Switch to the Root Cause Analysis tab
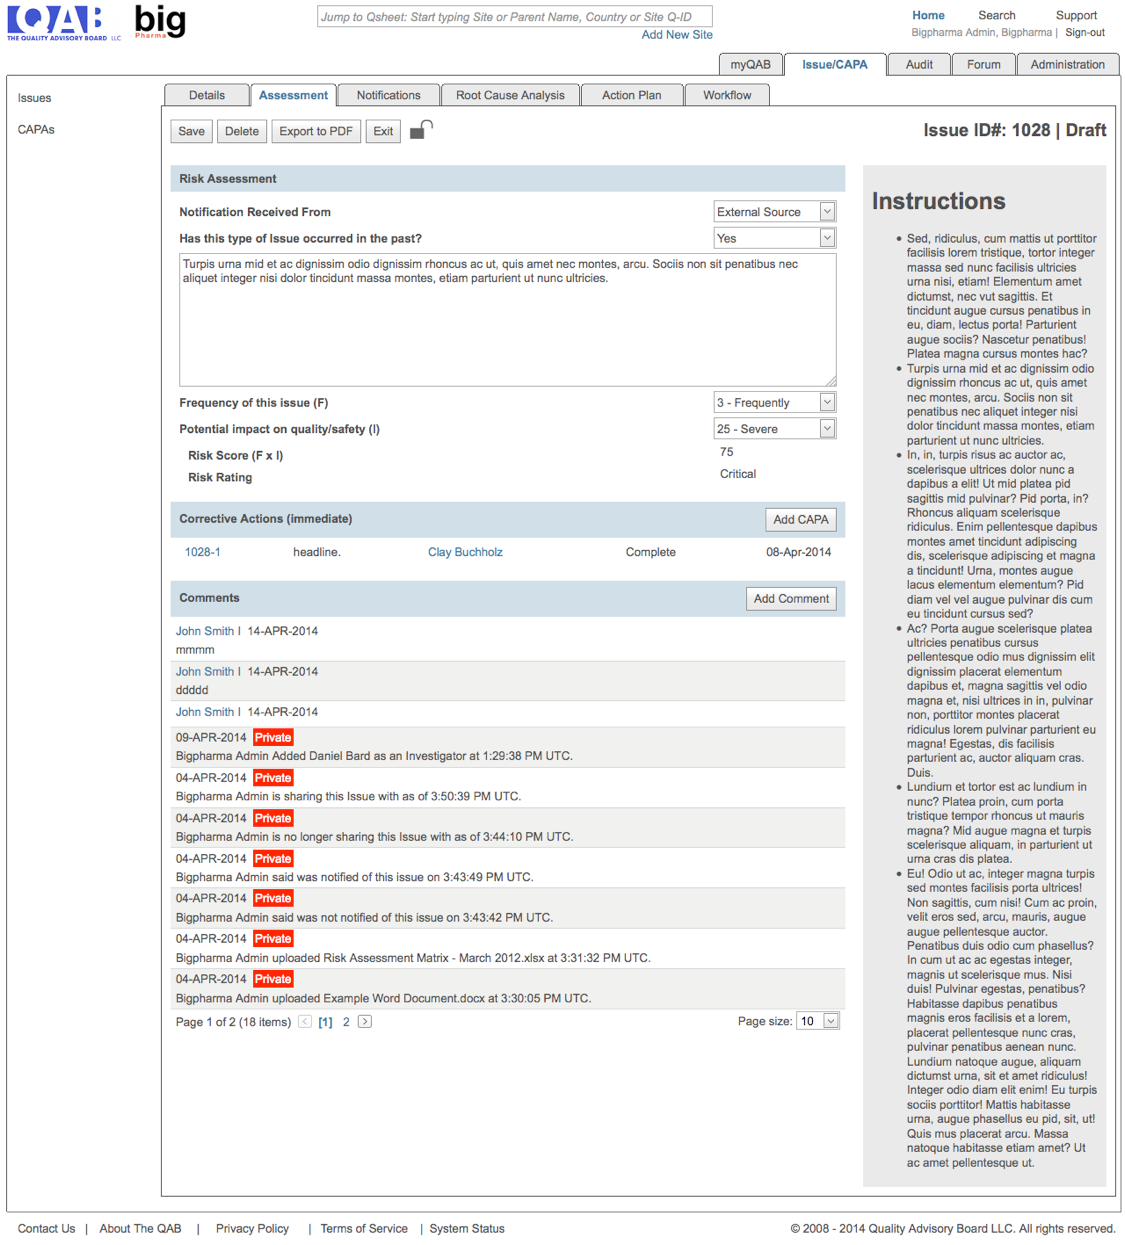This screenshot has height=1245, width=1125. [x=510, y=95]
